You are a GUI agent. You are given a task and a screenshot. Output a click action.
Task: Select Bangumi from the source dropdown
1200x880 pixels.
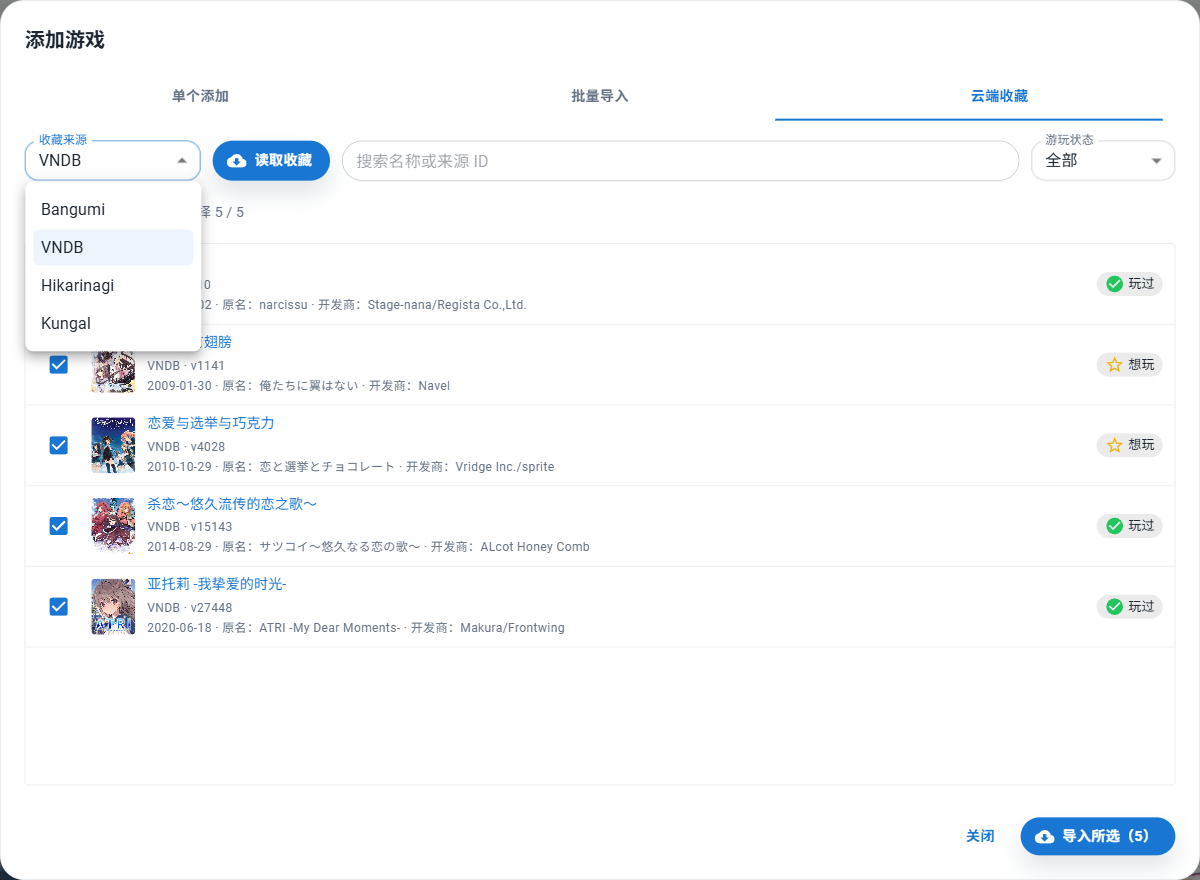pyautogui.click(x=113, y=210)
